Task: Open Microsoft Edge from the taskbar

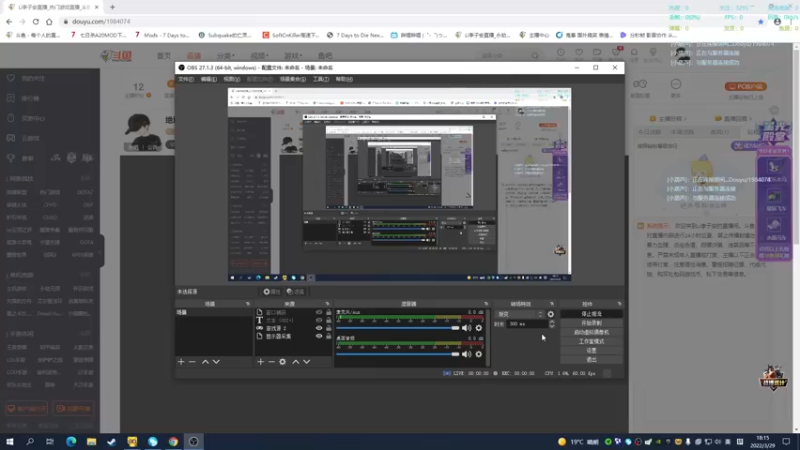Action: pos(71,442)
